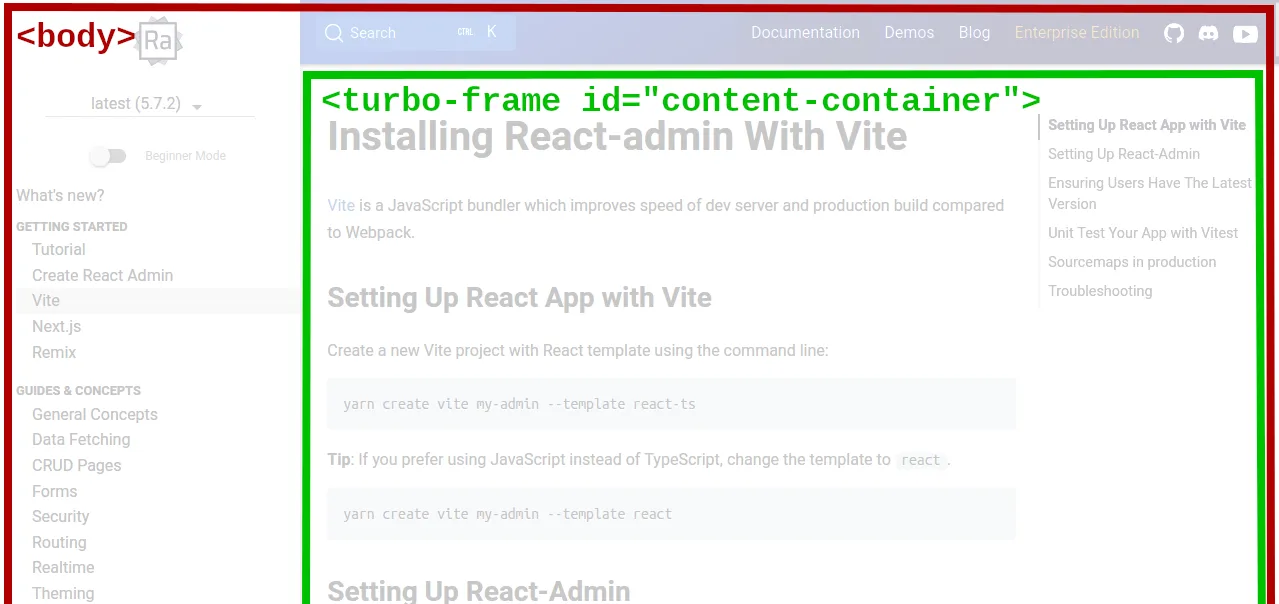The height and width of the screenshot is (604, 1279).
Task: Click the Vite hyperlink in intro paragraph
Action: (x=341, y=205)
